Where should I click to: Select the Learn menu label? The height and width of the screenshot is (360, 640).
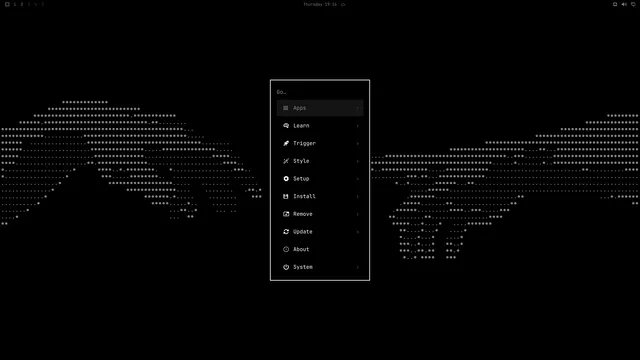301,126
